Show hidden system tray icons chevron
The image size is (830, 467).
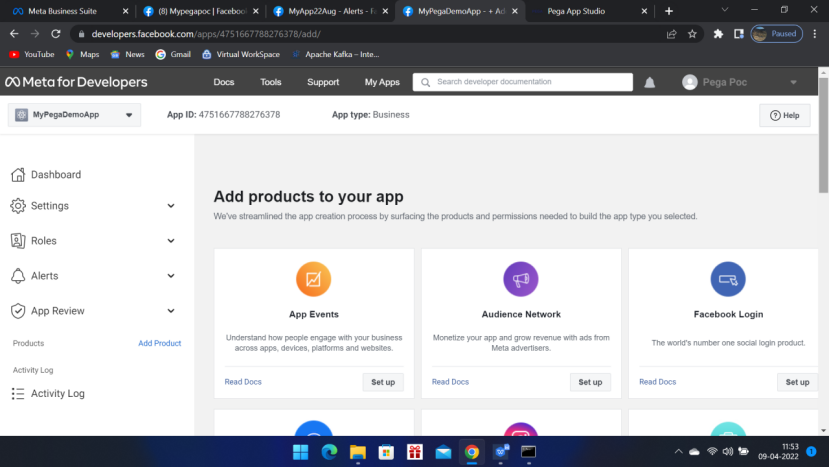pos(678,452)
